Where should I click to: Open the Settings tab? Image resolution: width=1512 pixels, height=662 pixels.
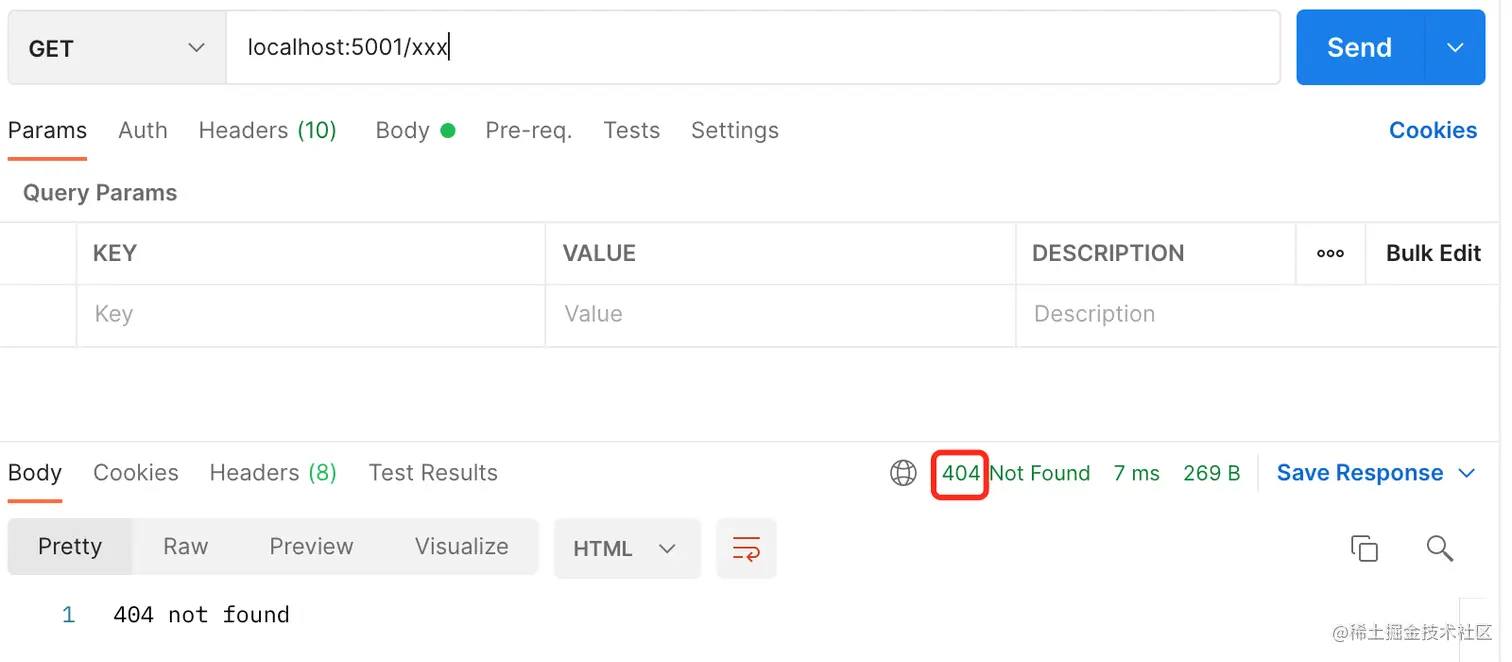tap(734, 131)
